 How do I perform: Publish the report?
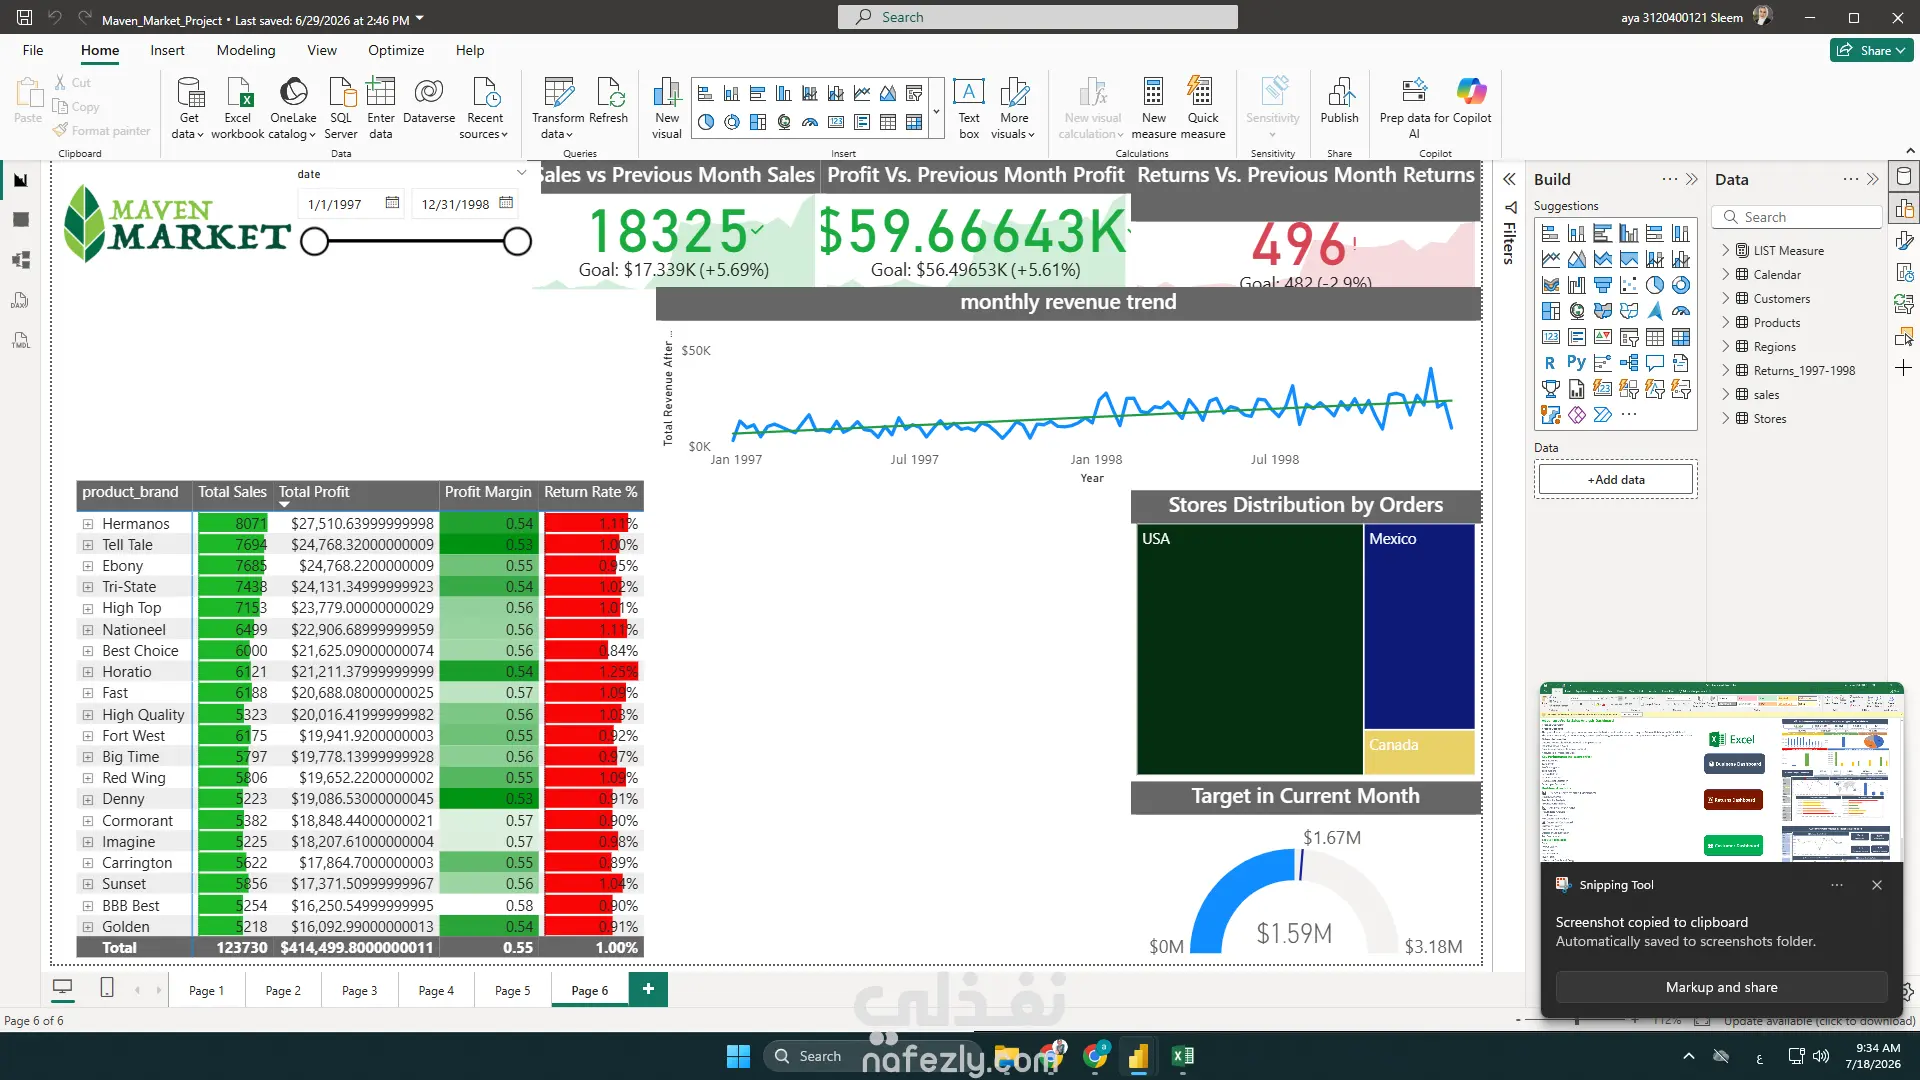pyautogui.click(x=1340, y=101)
